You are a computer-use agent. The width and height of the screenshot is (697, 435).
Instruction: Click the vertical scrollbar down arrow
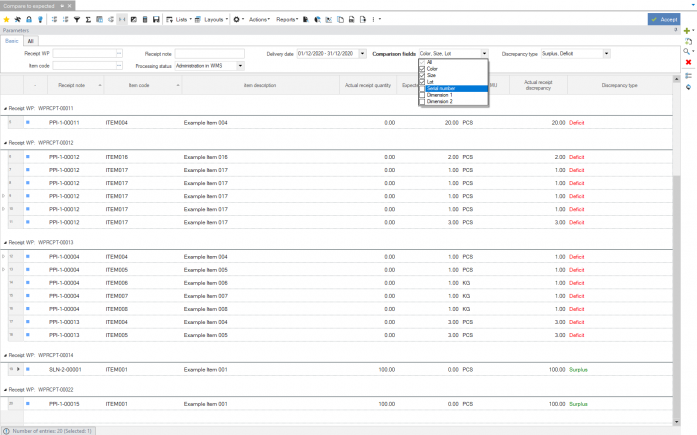tap(677, 422)
